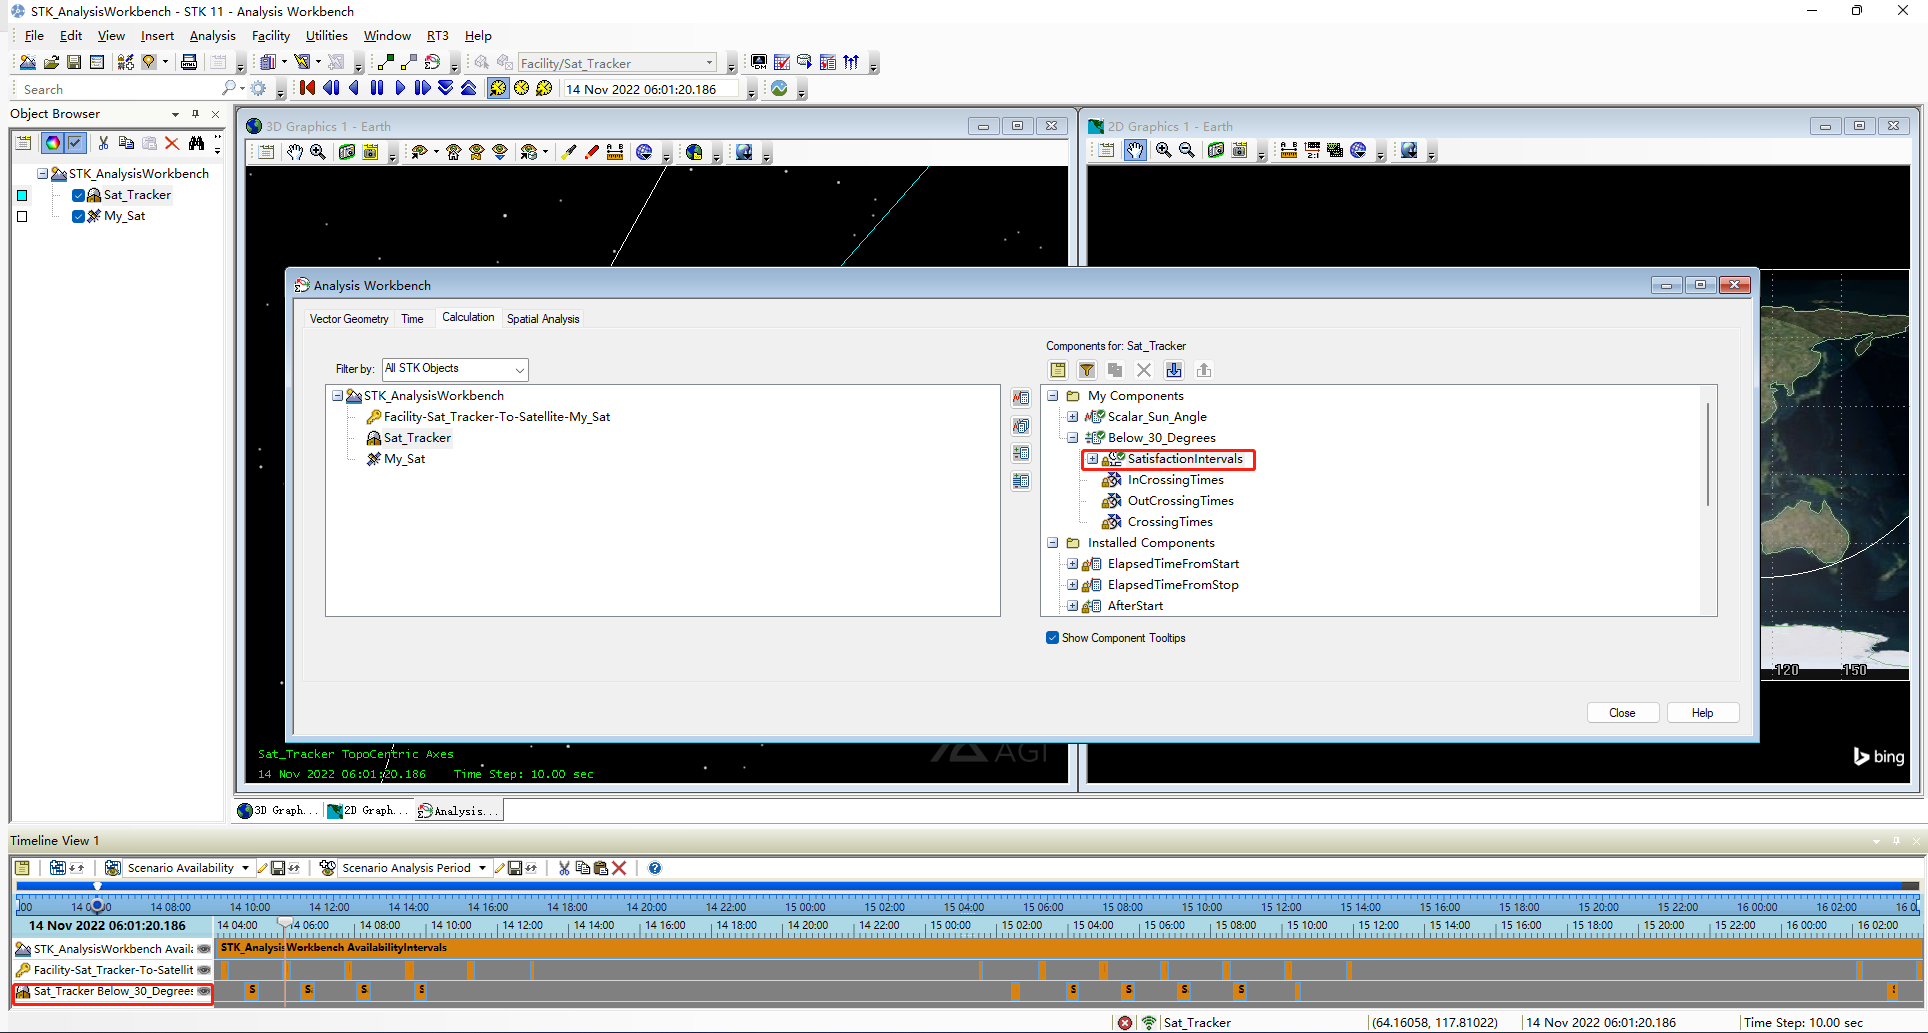Click the Close button in Analysis Workbench
The height and width of the screenshot is (1033, 1928).
tap(1622, 713)
